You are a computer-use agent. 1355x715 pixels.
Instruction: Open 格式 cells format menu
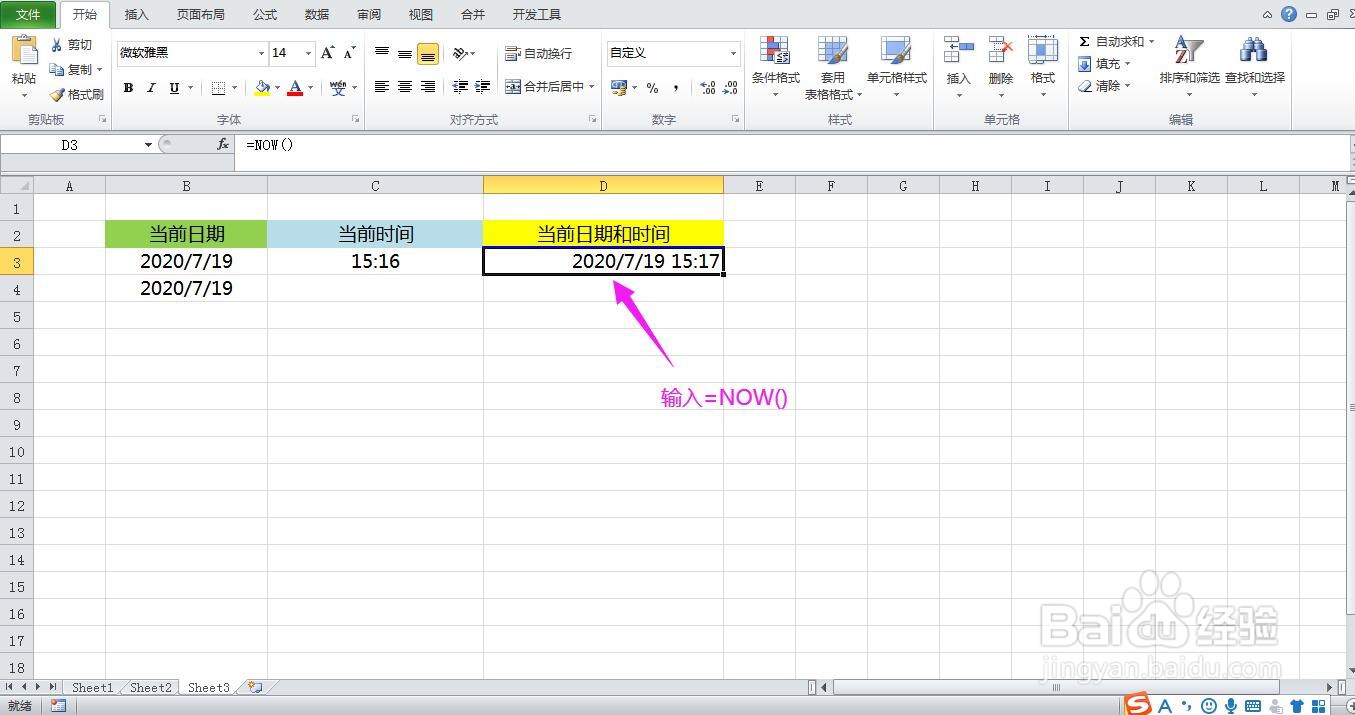[x=1043, y=67]
